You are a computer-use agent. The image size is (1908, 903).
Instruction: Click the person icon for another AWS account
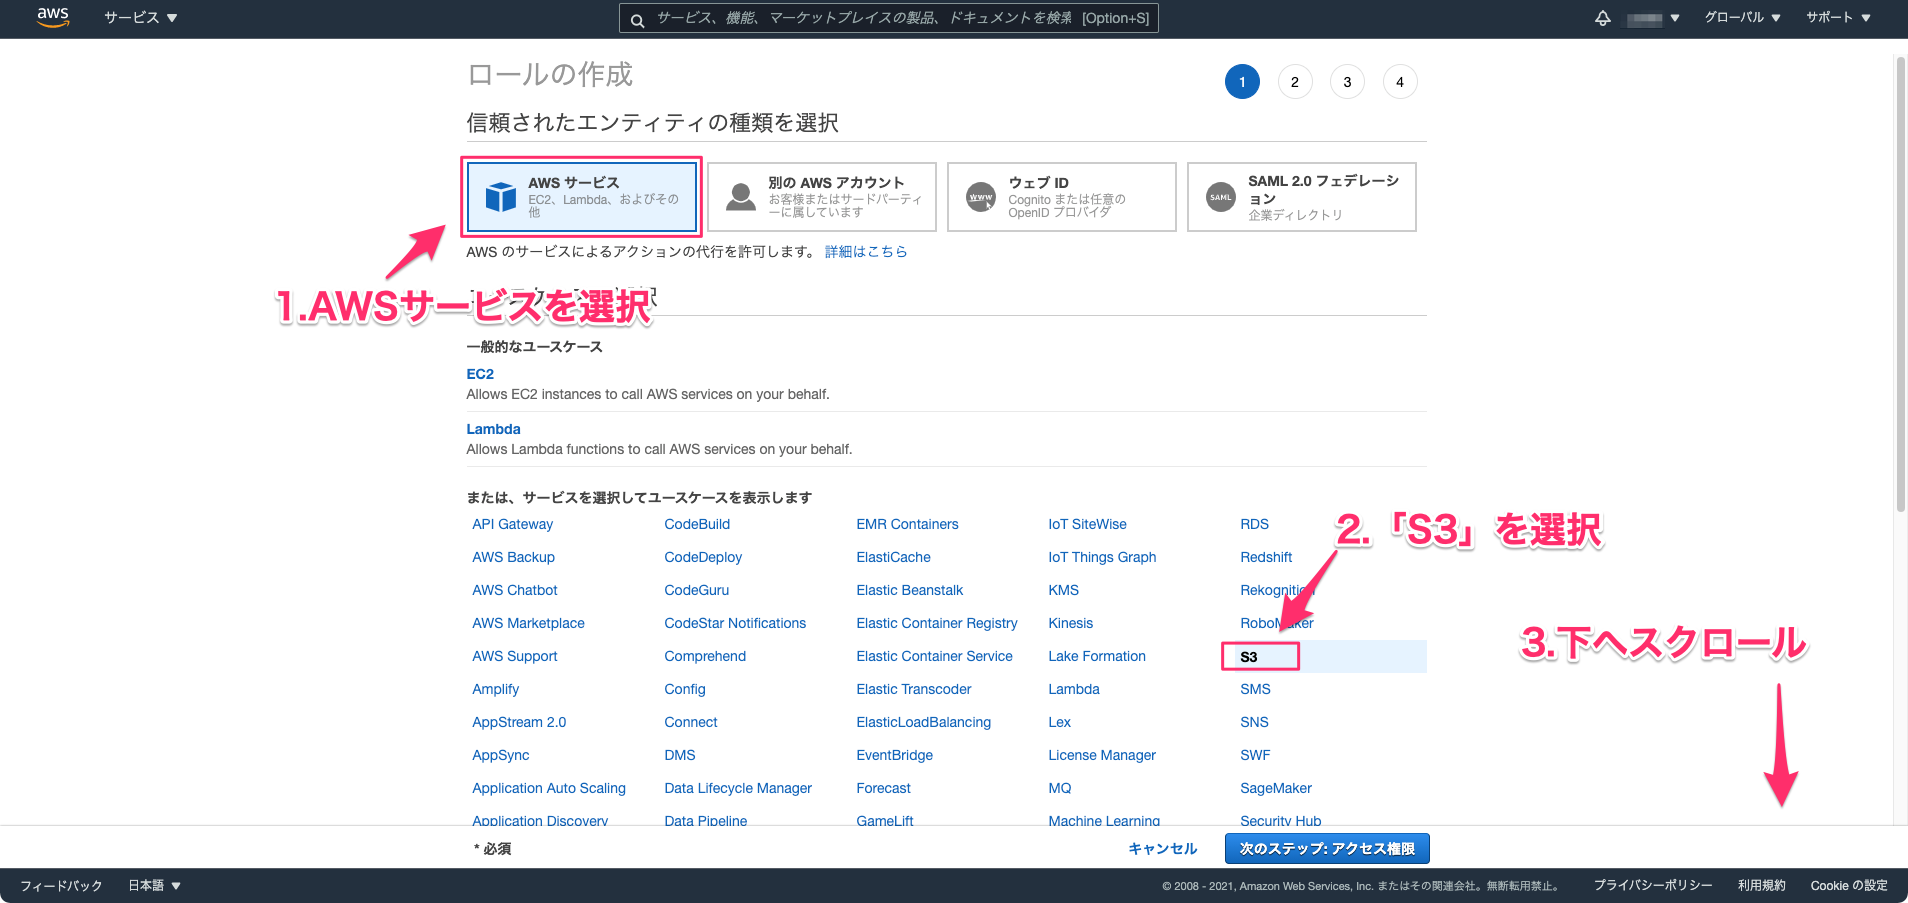741,197
